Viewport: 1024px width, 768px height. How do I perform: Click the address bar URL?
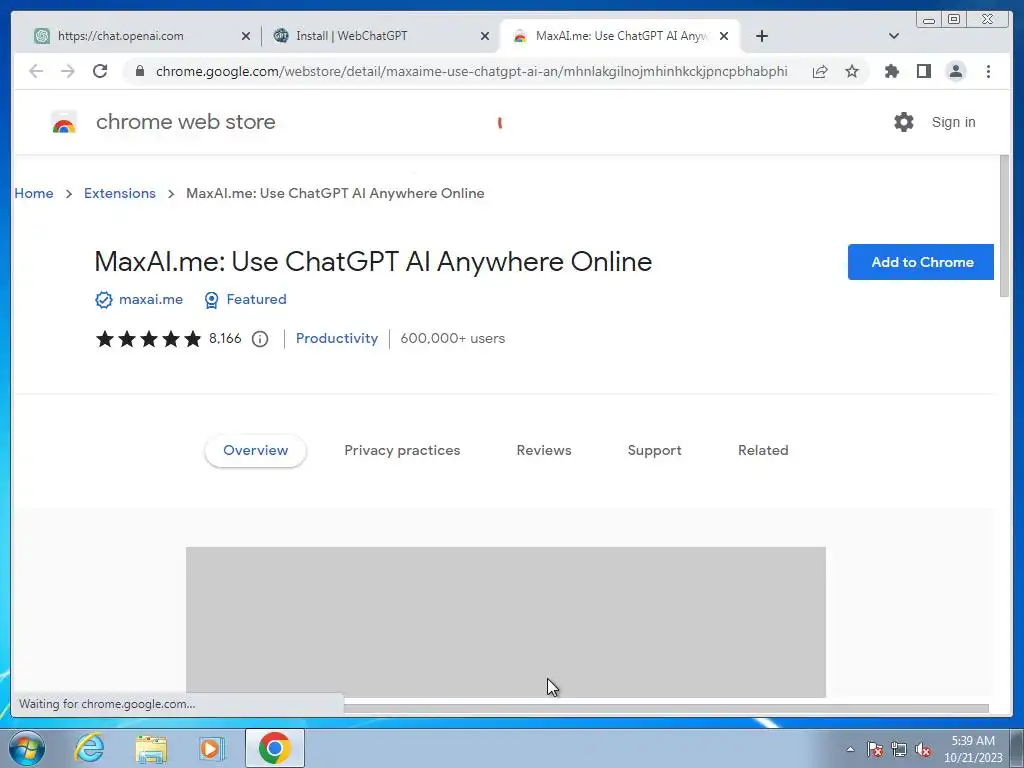(472, 71)
